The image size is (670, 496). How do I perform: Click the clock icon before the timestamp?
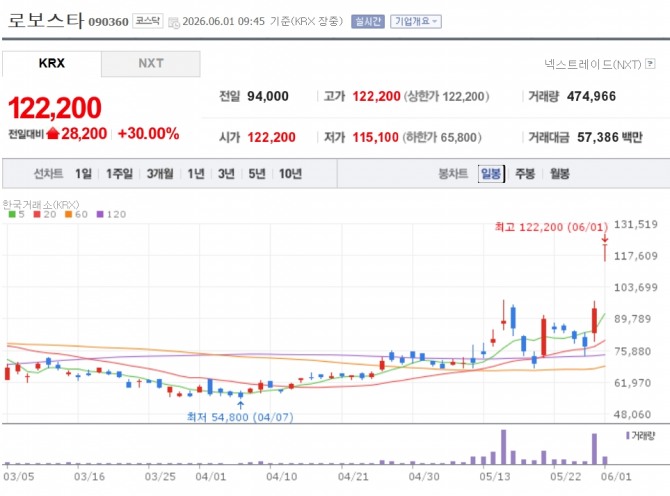(x=174, y=23)
